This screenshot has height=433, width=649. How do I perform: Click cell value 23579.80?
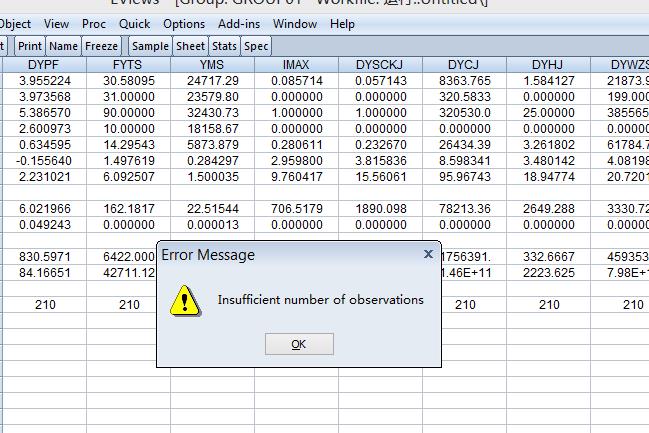click(x=213, y=97)
